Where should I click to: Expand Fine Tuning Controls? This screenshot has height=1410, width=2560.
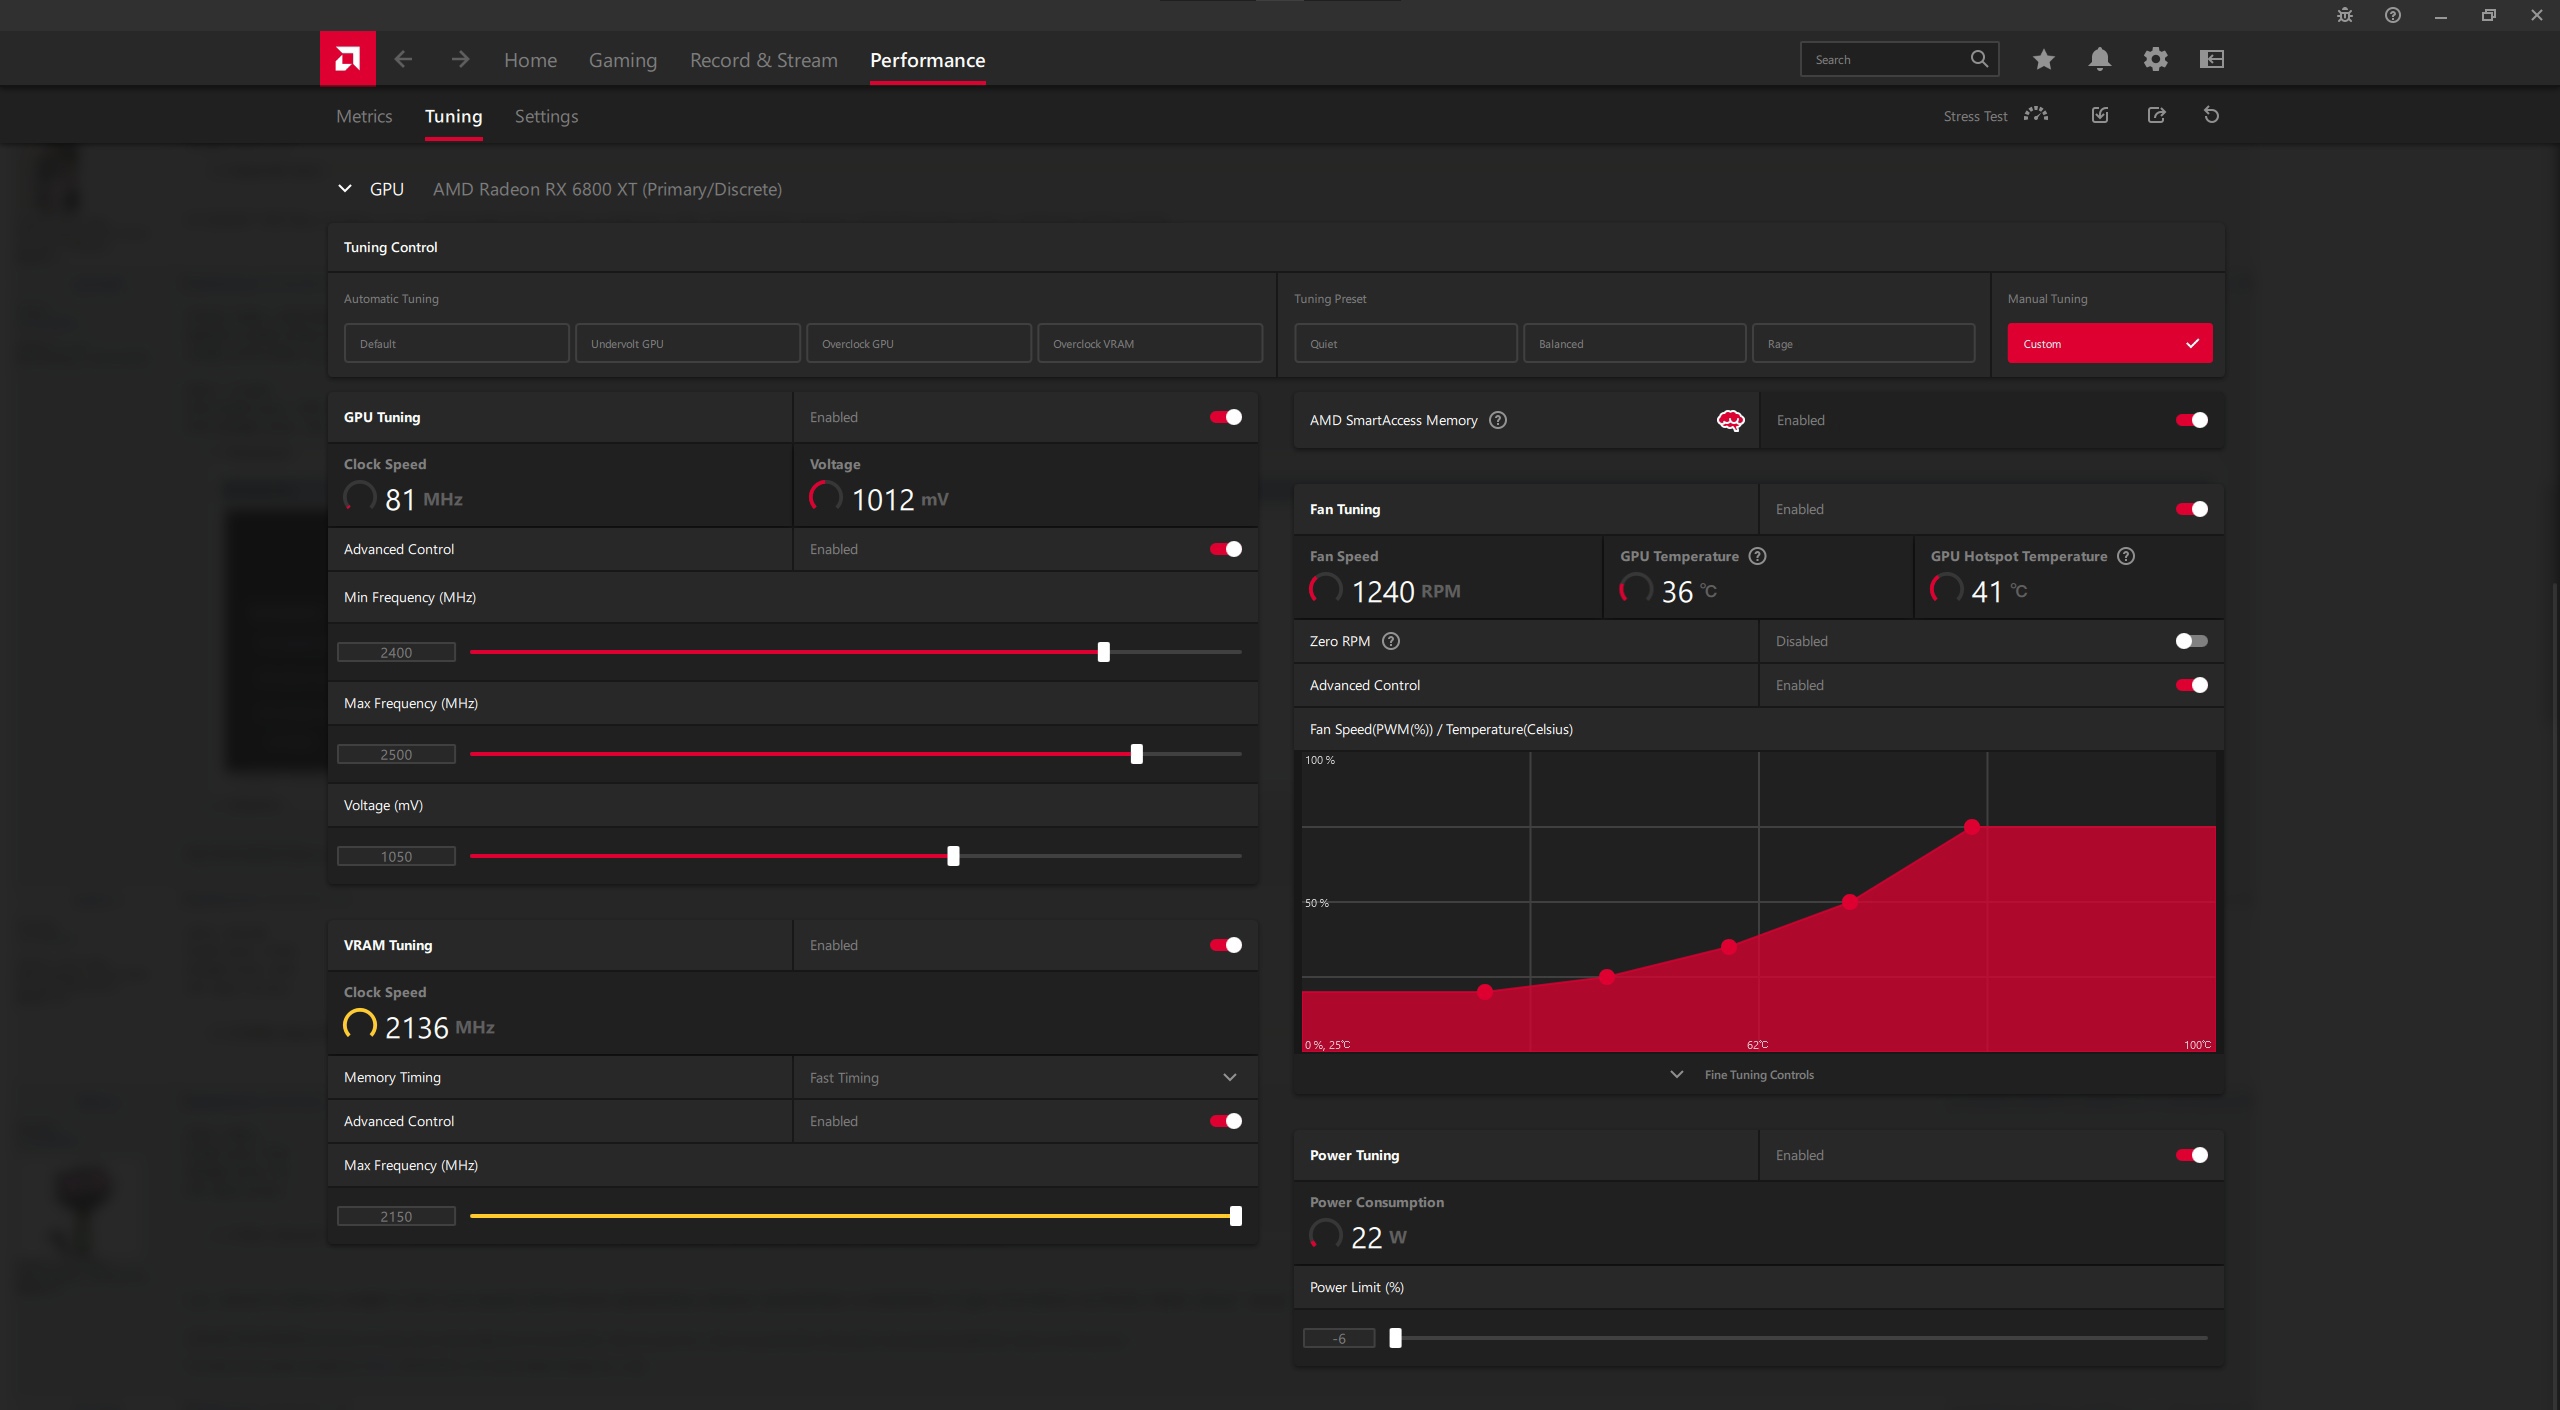[1758, 1075]
